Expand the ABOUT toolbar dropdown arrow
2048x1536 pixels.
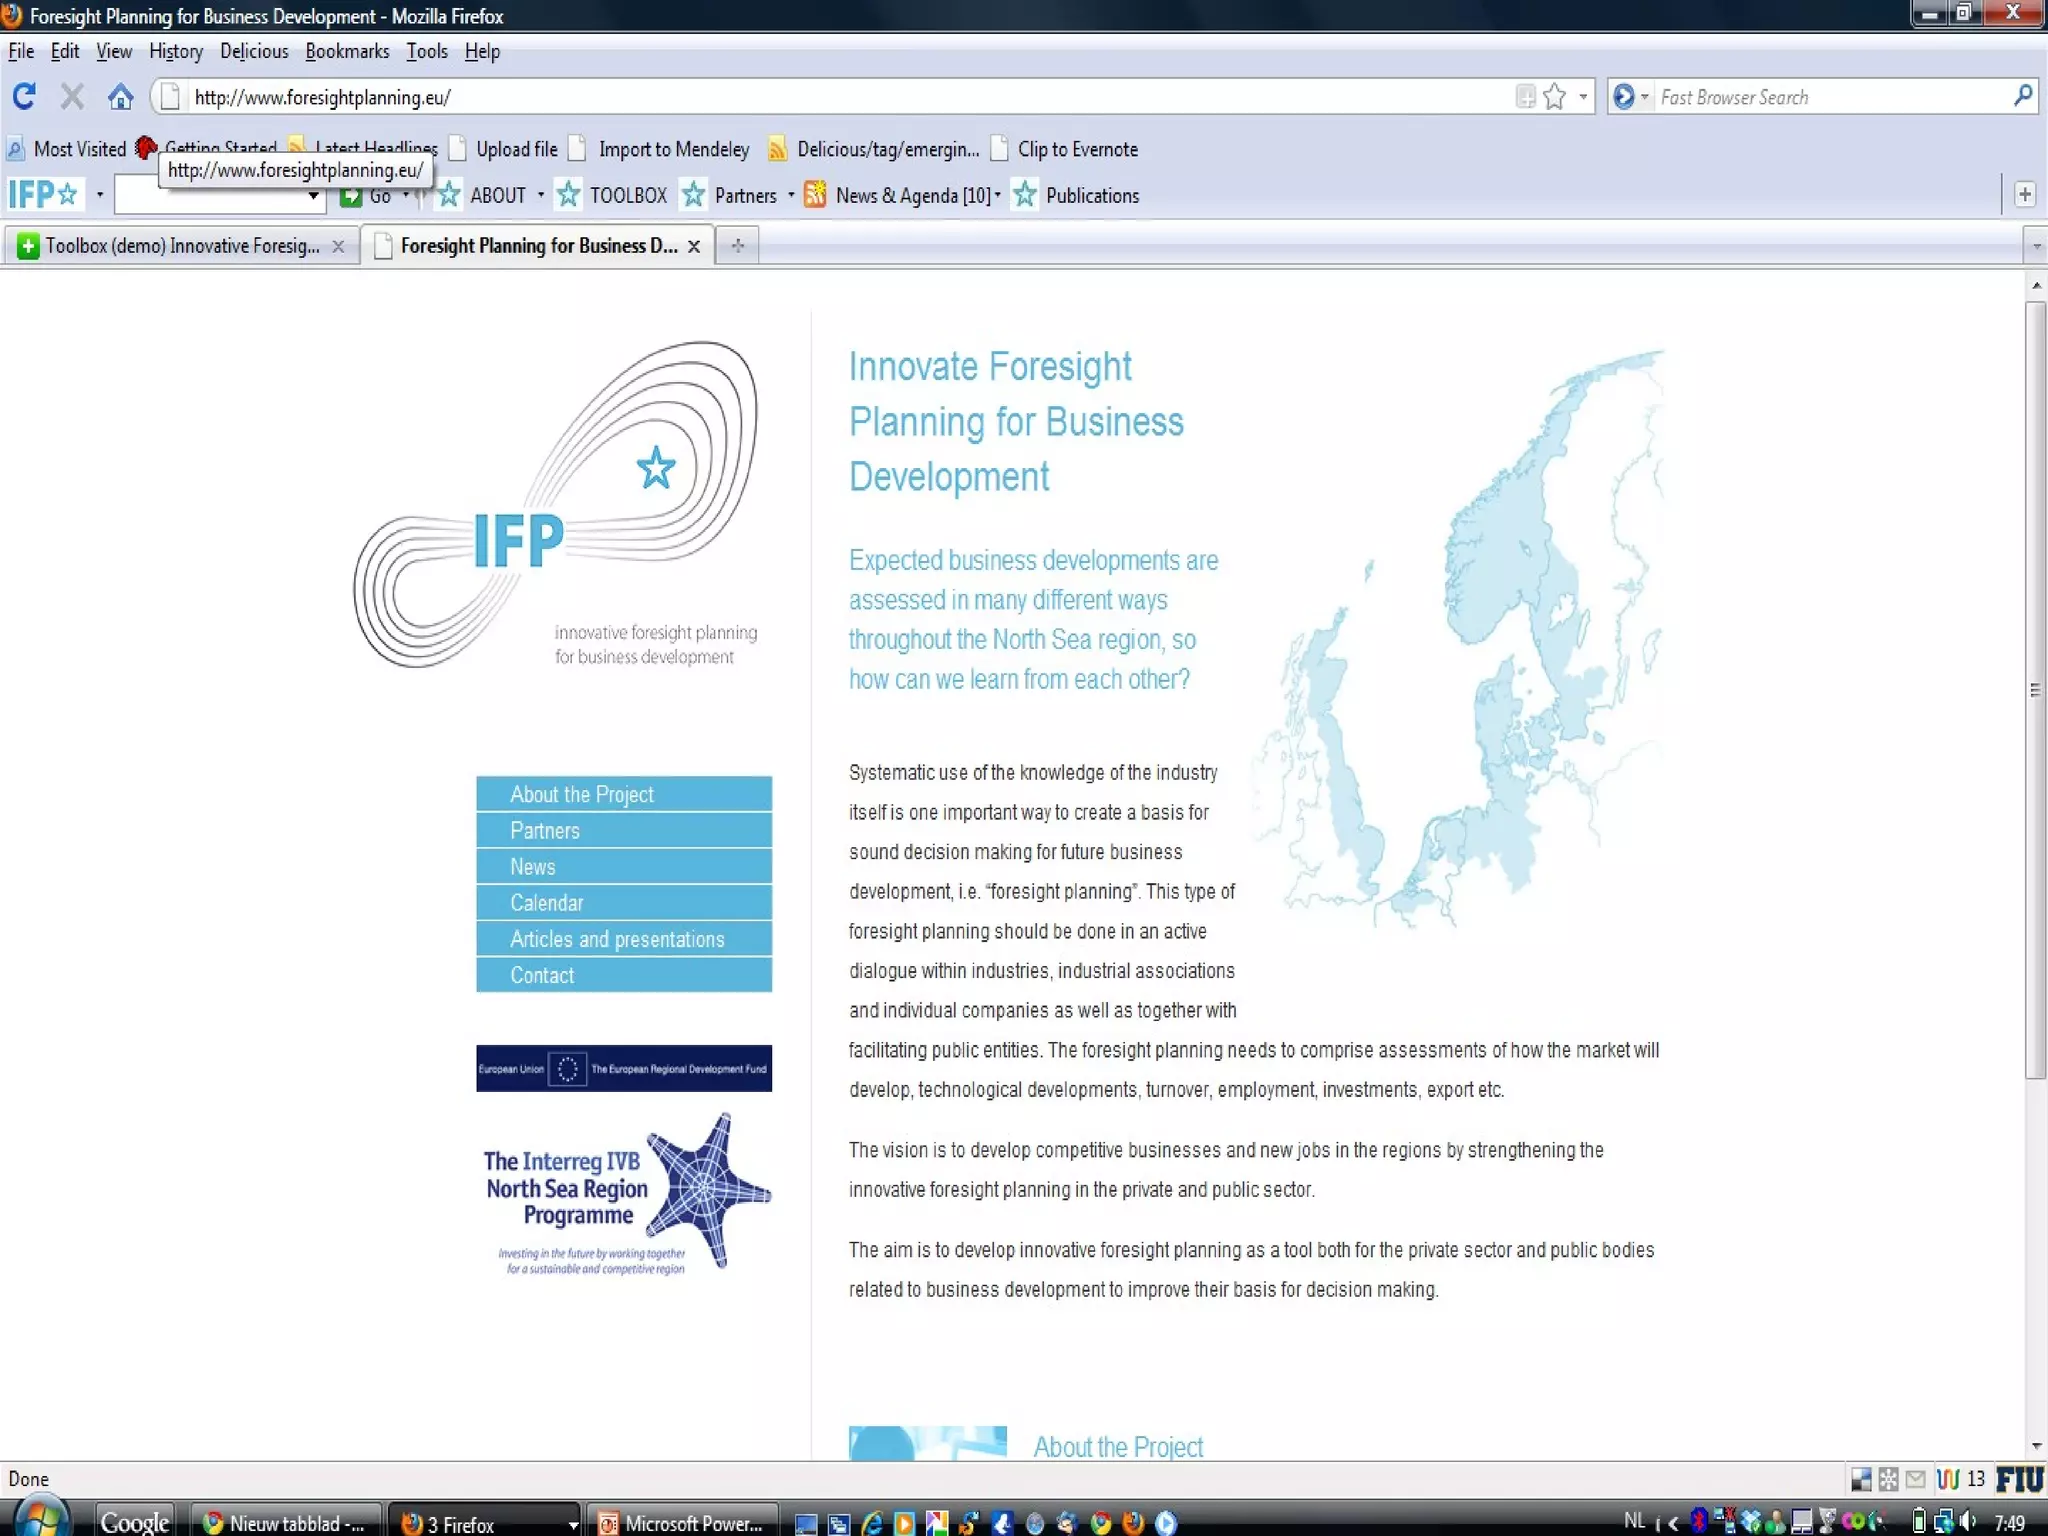541,195
